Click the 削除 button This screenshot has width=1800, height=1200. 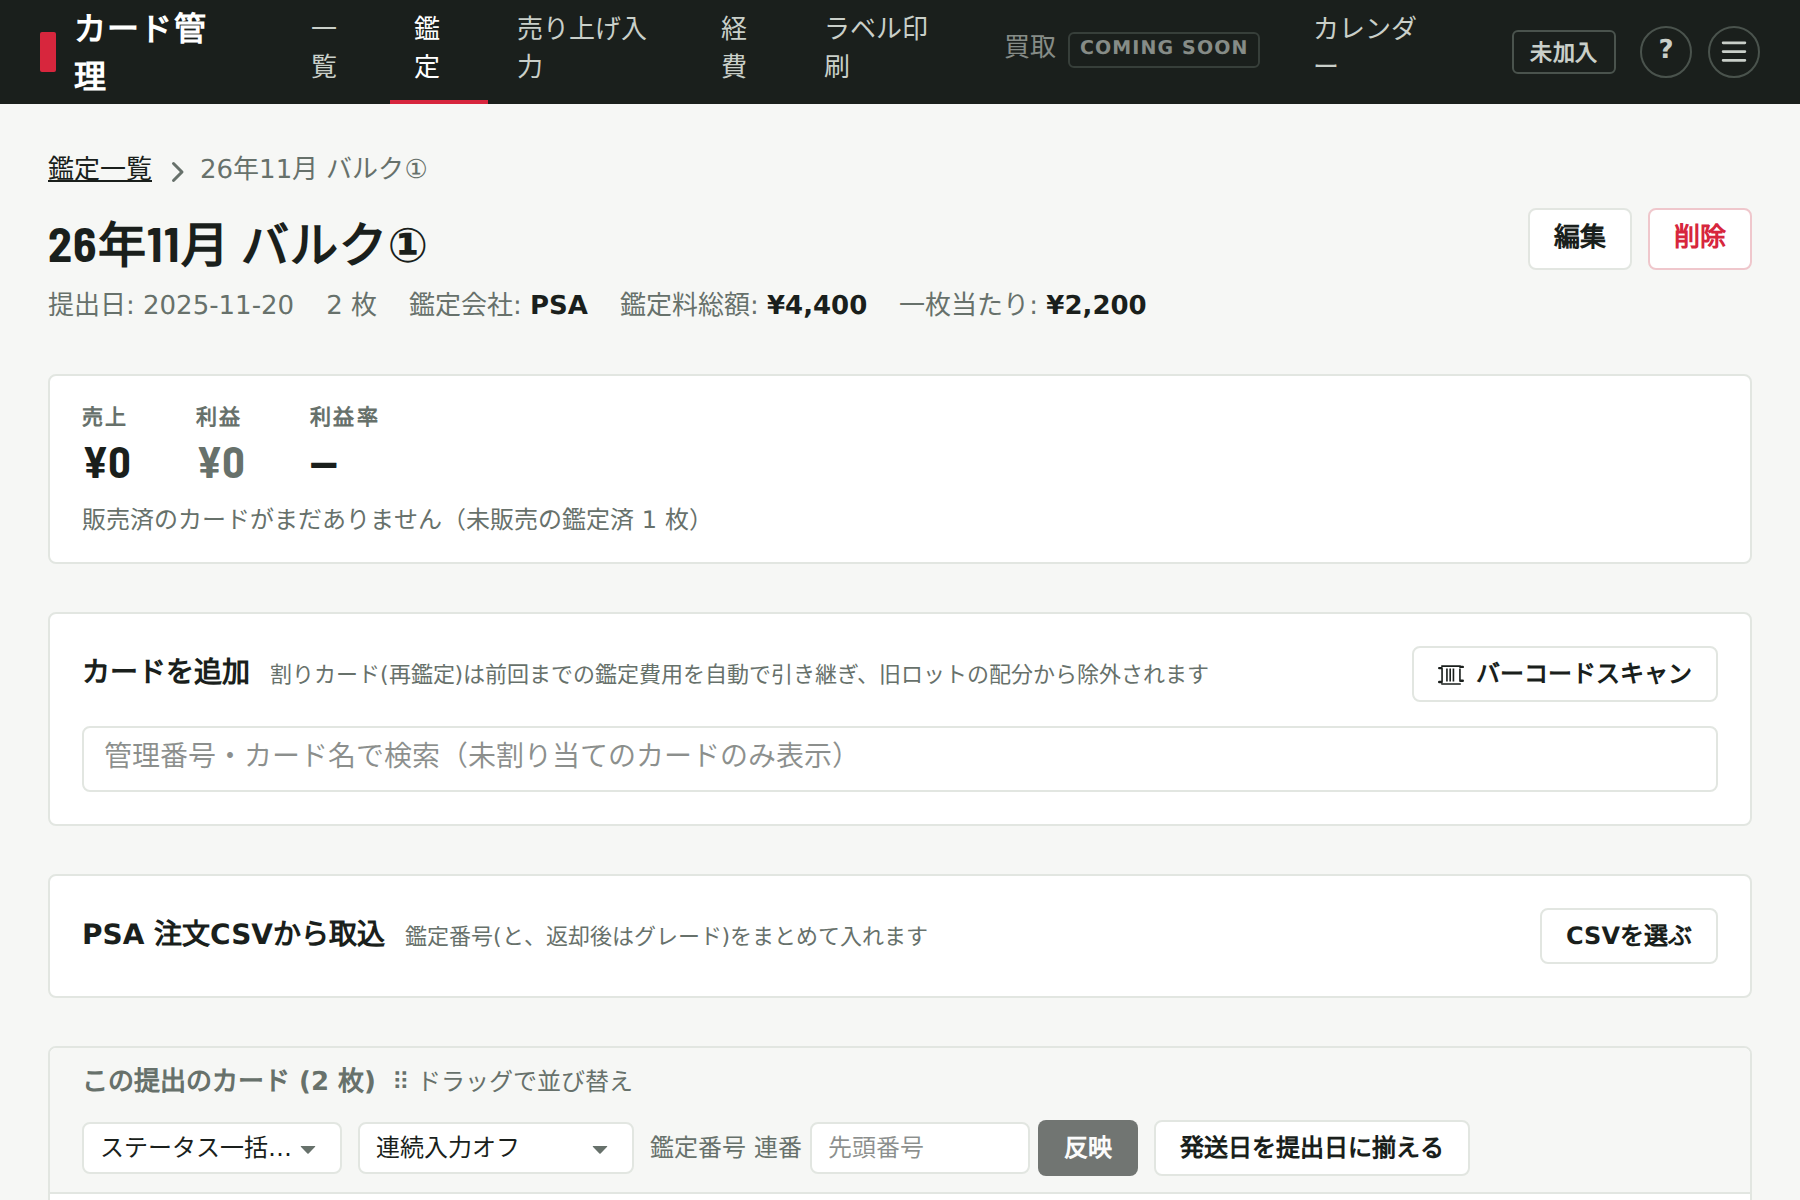(x=1699, y=238)
